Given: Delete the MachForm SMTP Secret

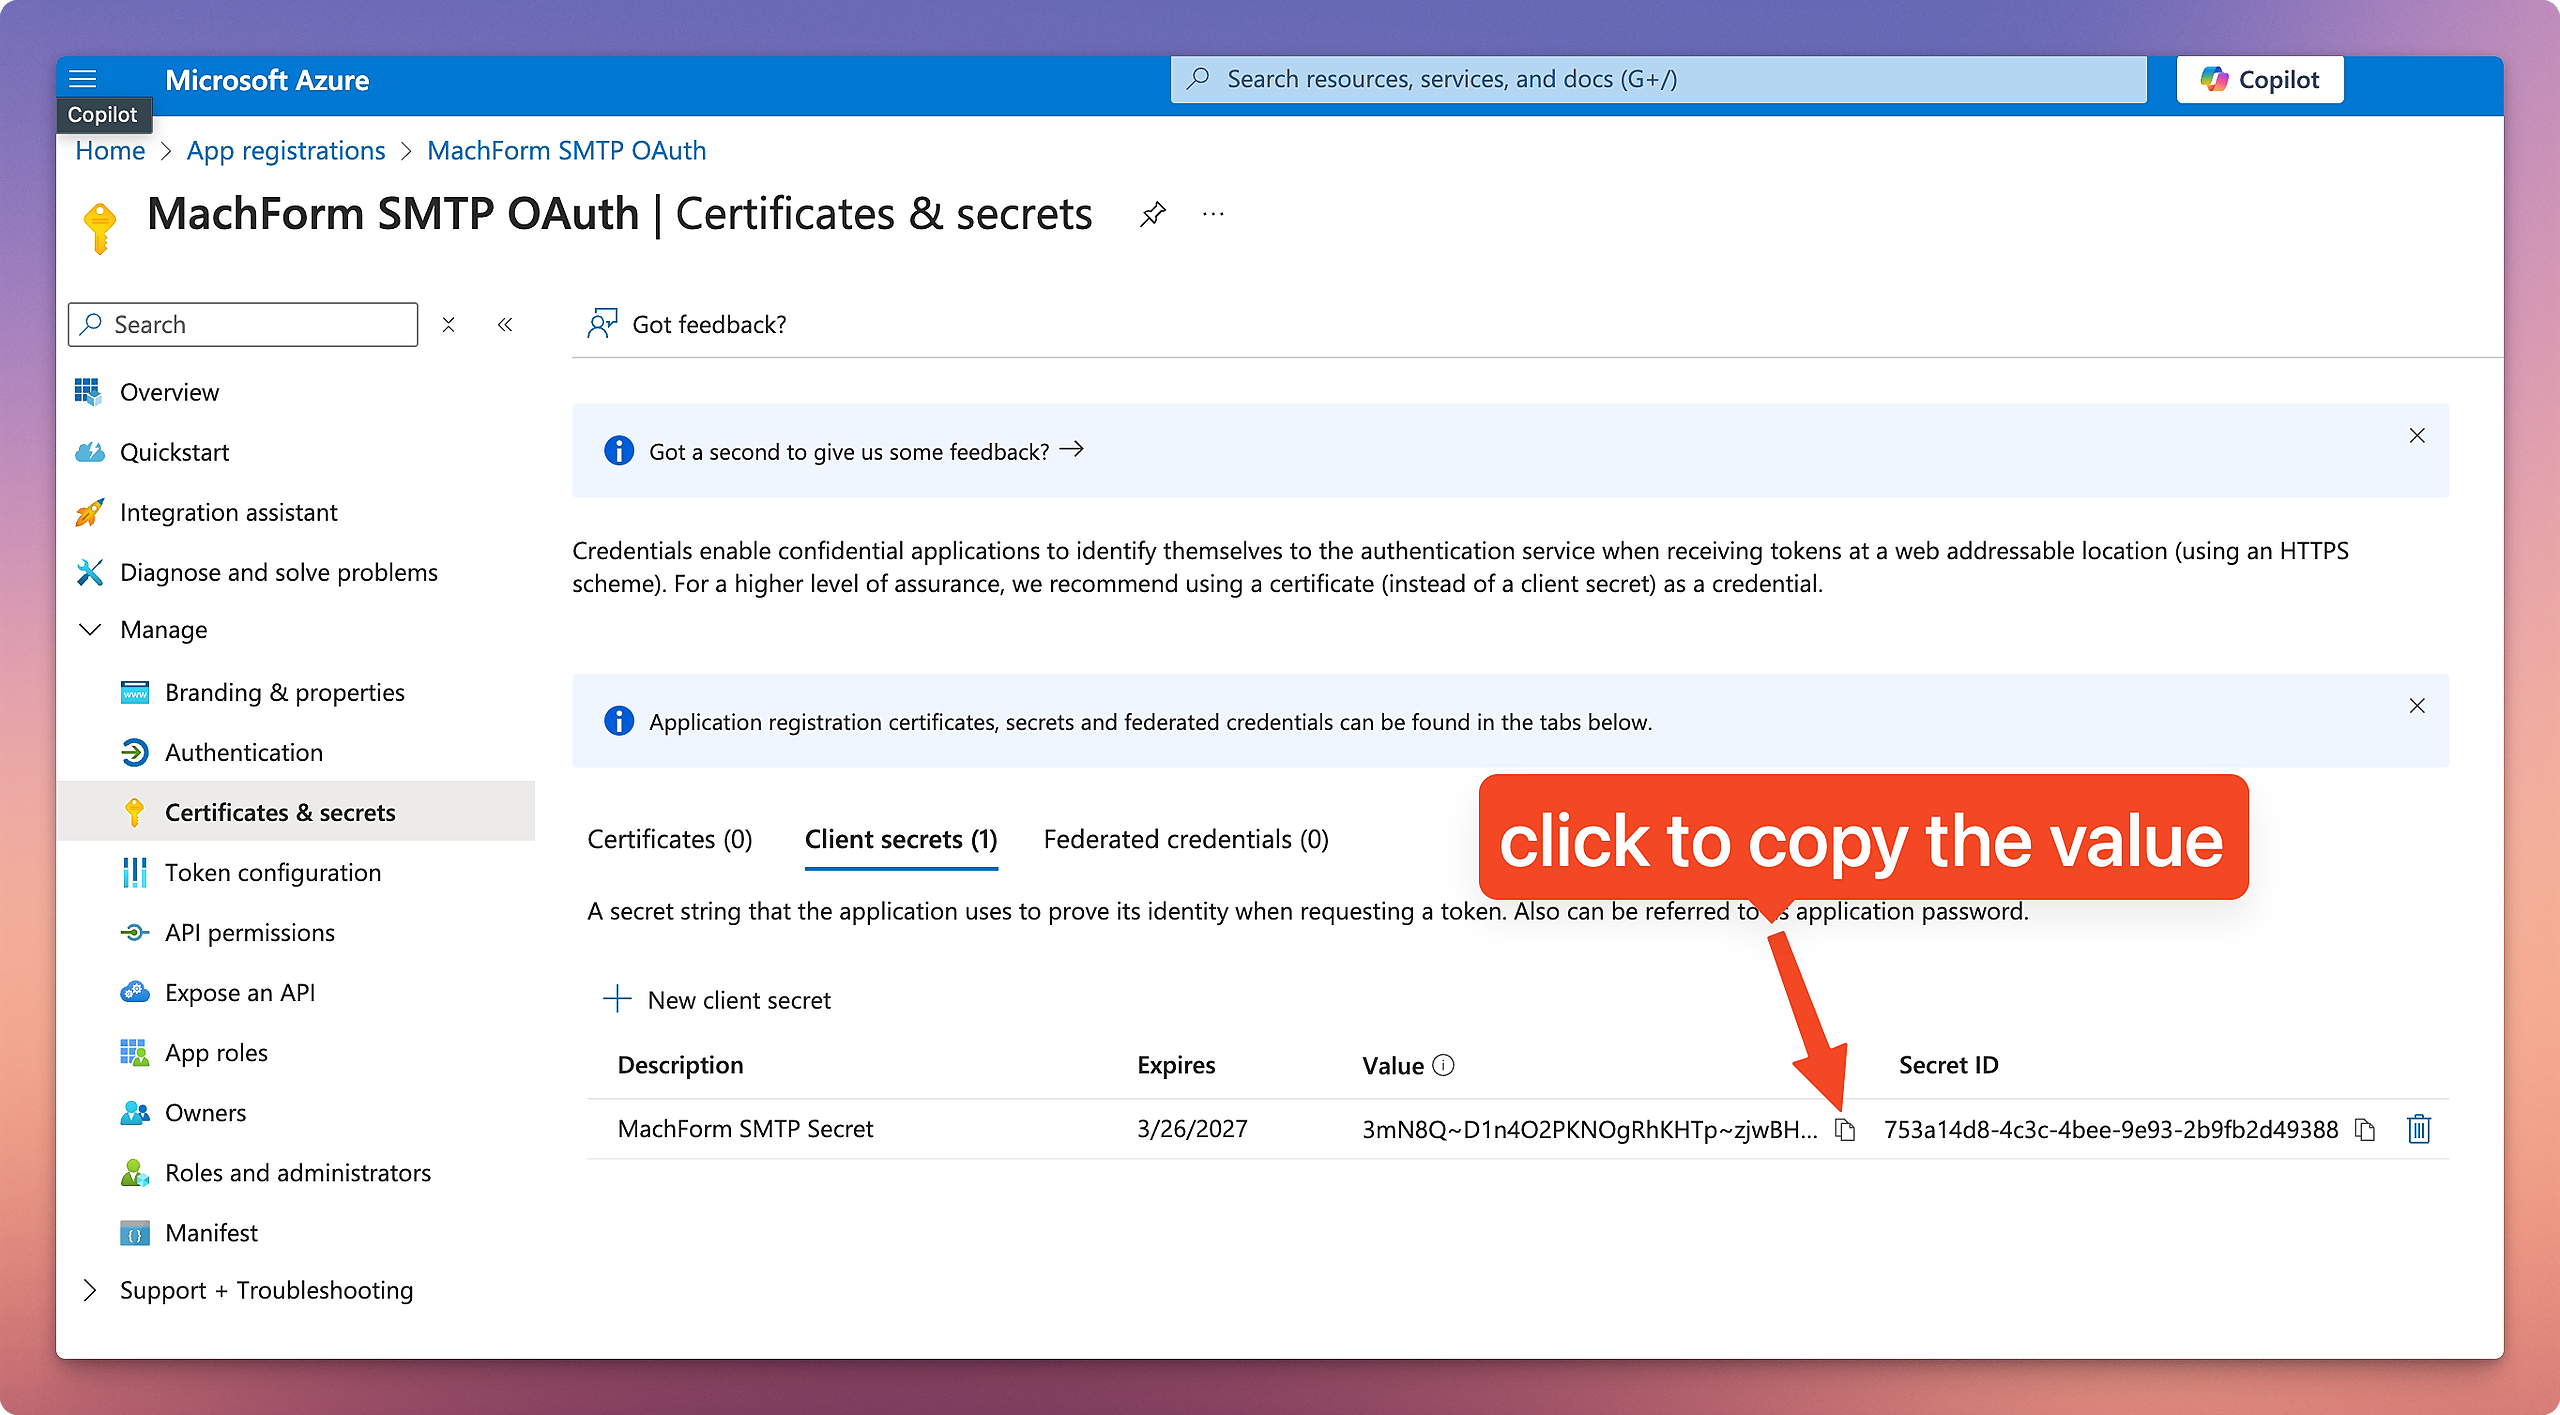Looking at the screenshot, I should (x=2419, y=1130).
